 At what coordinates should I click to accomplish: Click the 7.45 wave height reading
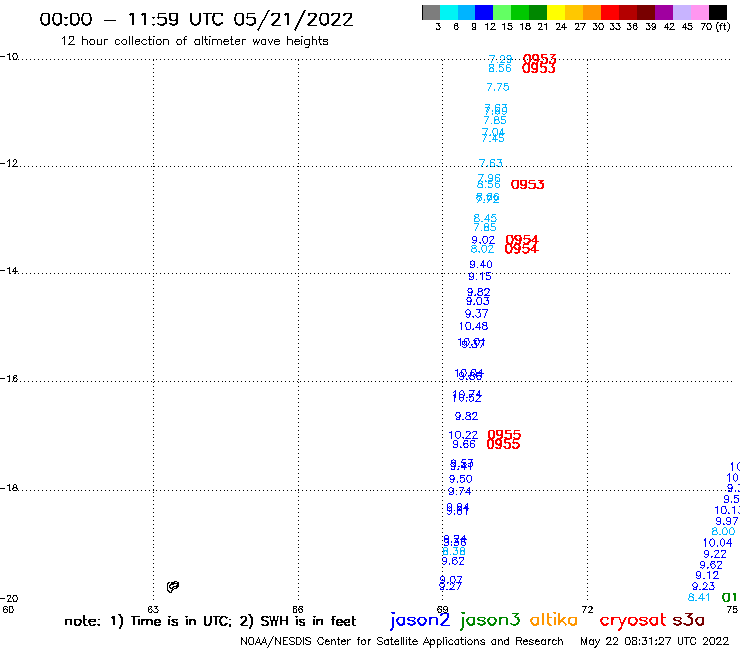[x=493, y=138]
